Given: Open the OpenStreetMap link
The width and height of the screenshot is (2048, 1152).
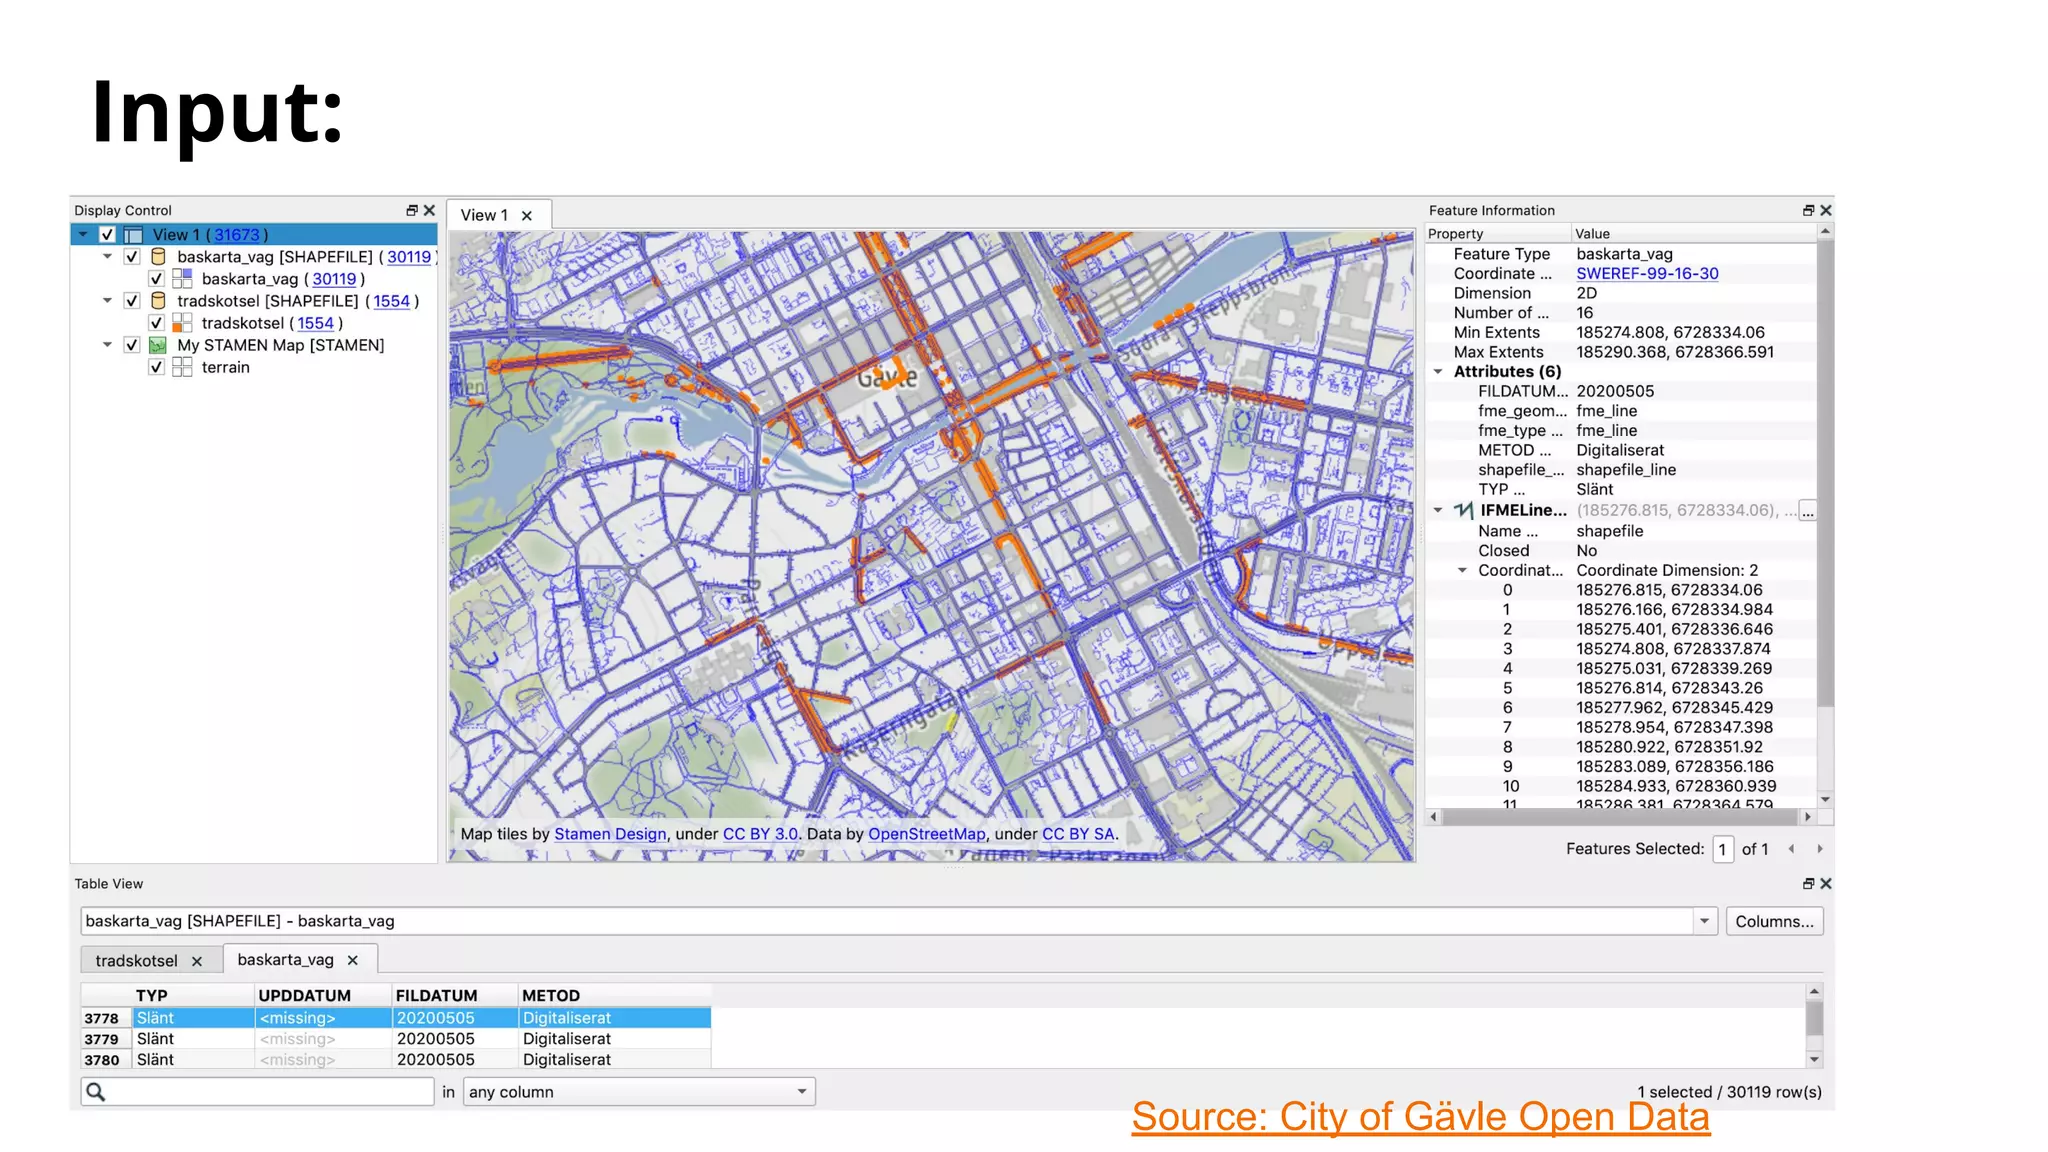Looking at the screenshot, I should [926, 834].
